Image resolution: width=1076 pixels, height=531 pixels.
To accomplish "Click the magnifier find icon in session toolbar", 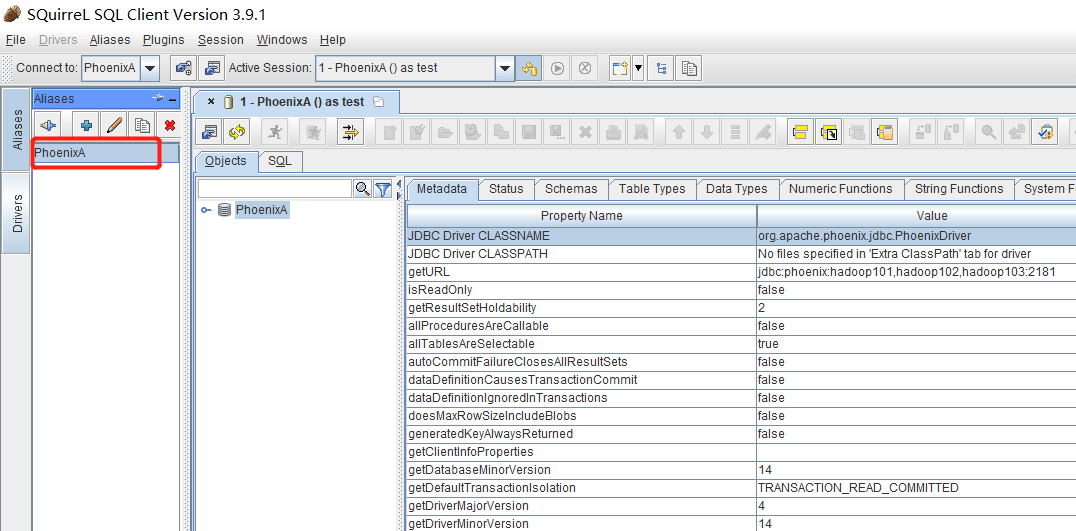I will click(x=990, y=132).
